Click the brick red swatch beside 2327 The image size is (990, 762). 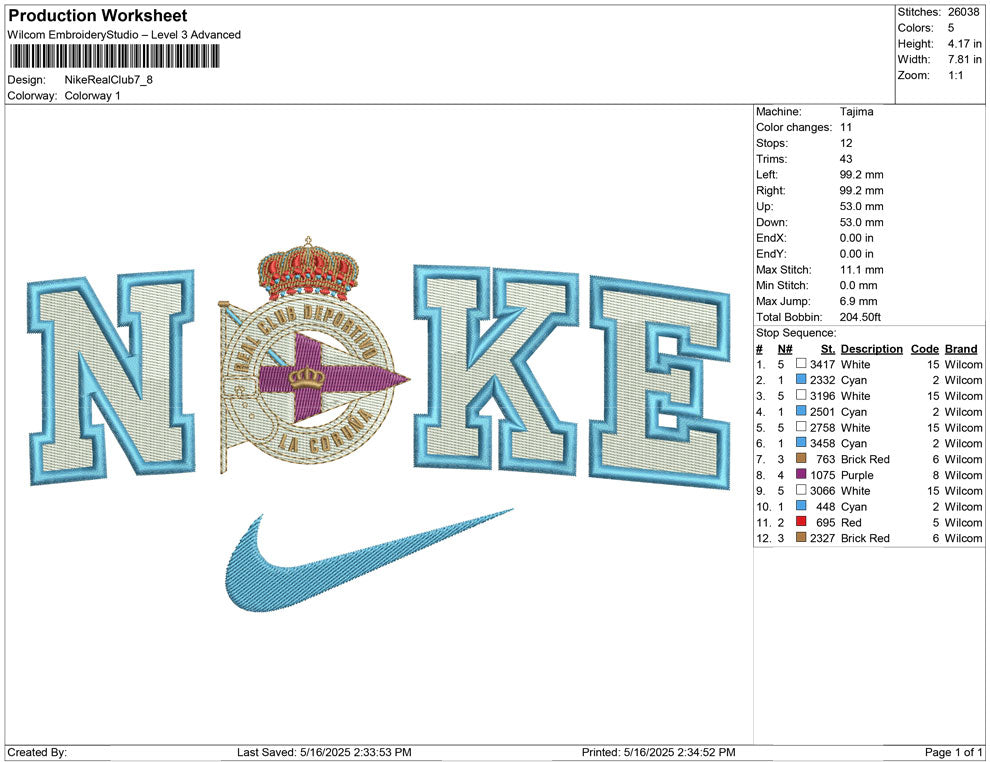pos(801,537)
